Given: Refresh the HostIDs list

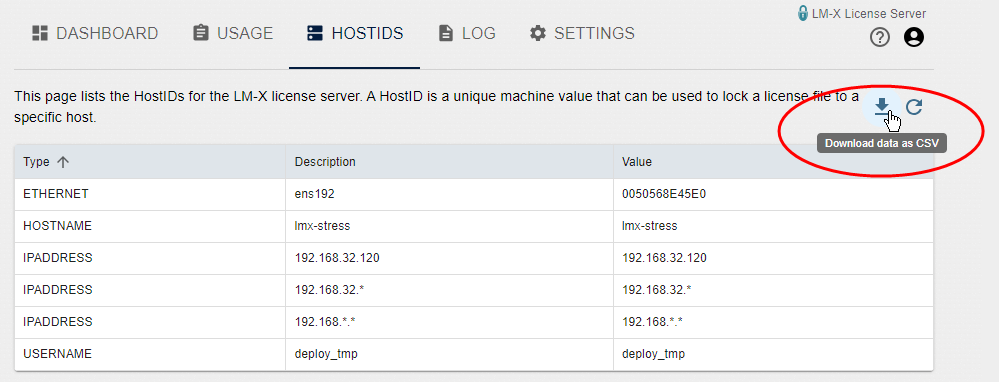Looking at the screenshot, I should pos(914,106).
